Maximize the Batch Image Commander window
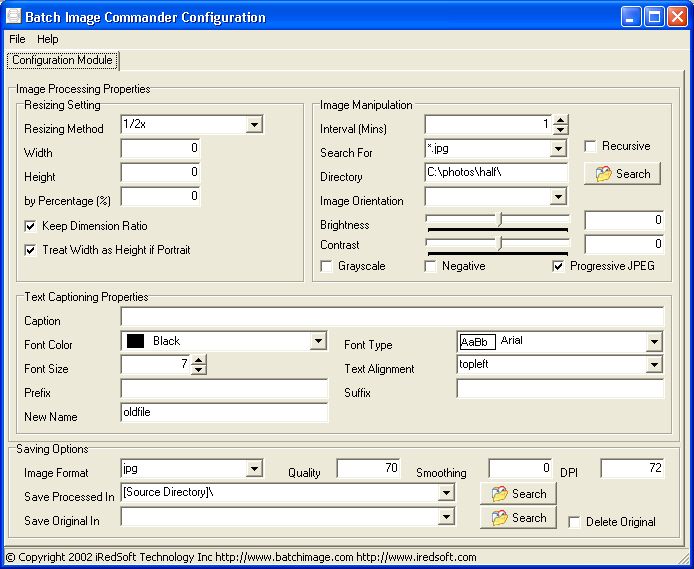The image size is (694, 569). [654, 17]
